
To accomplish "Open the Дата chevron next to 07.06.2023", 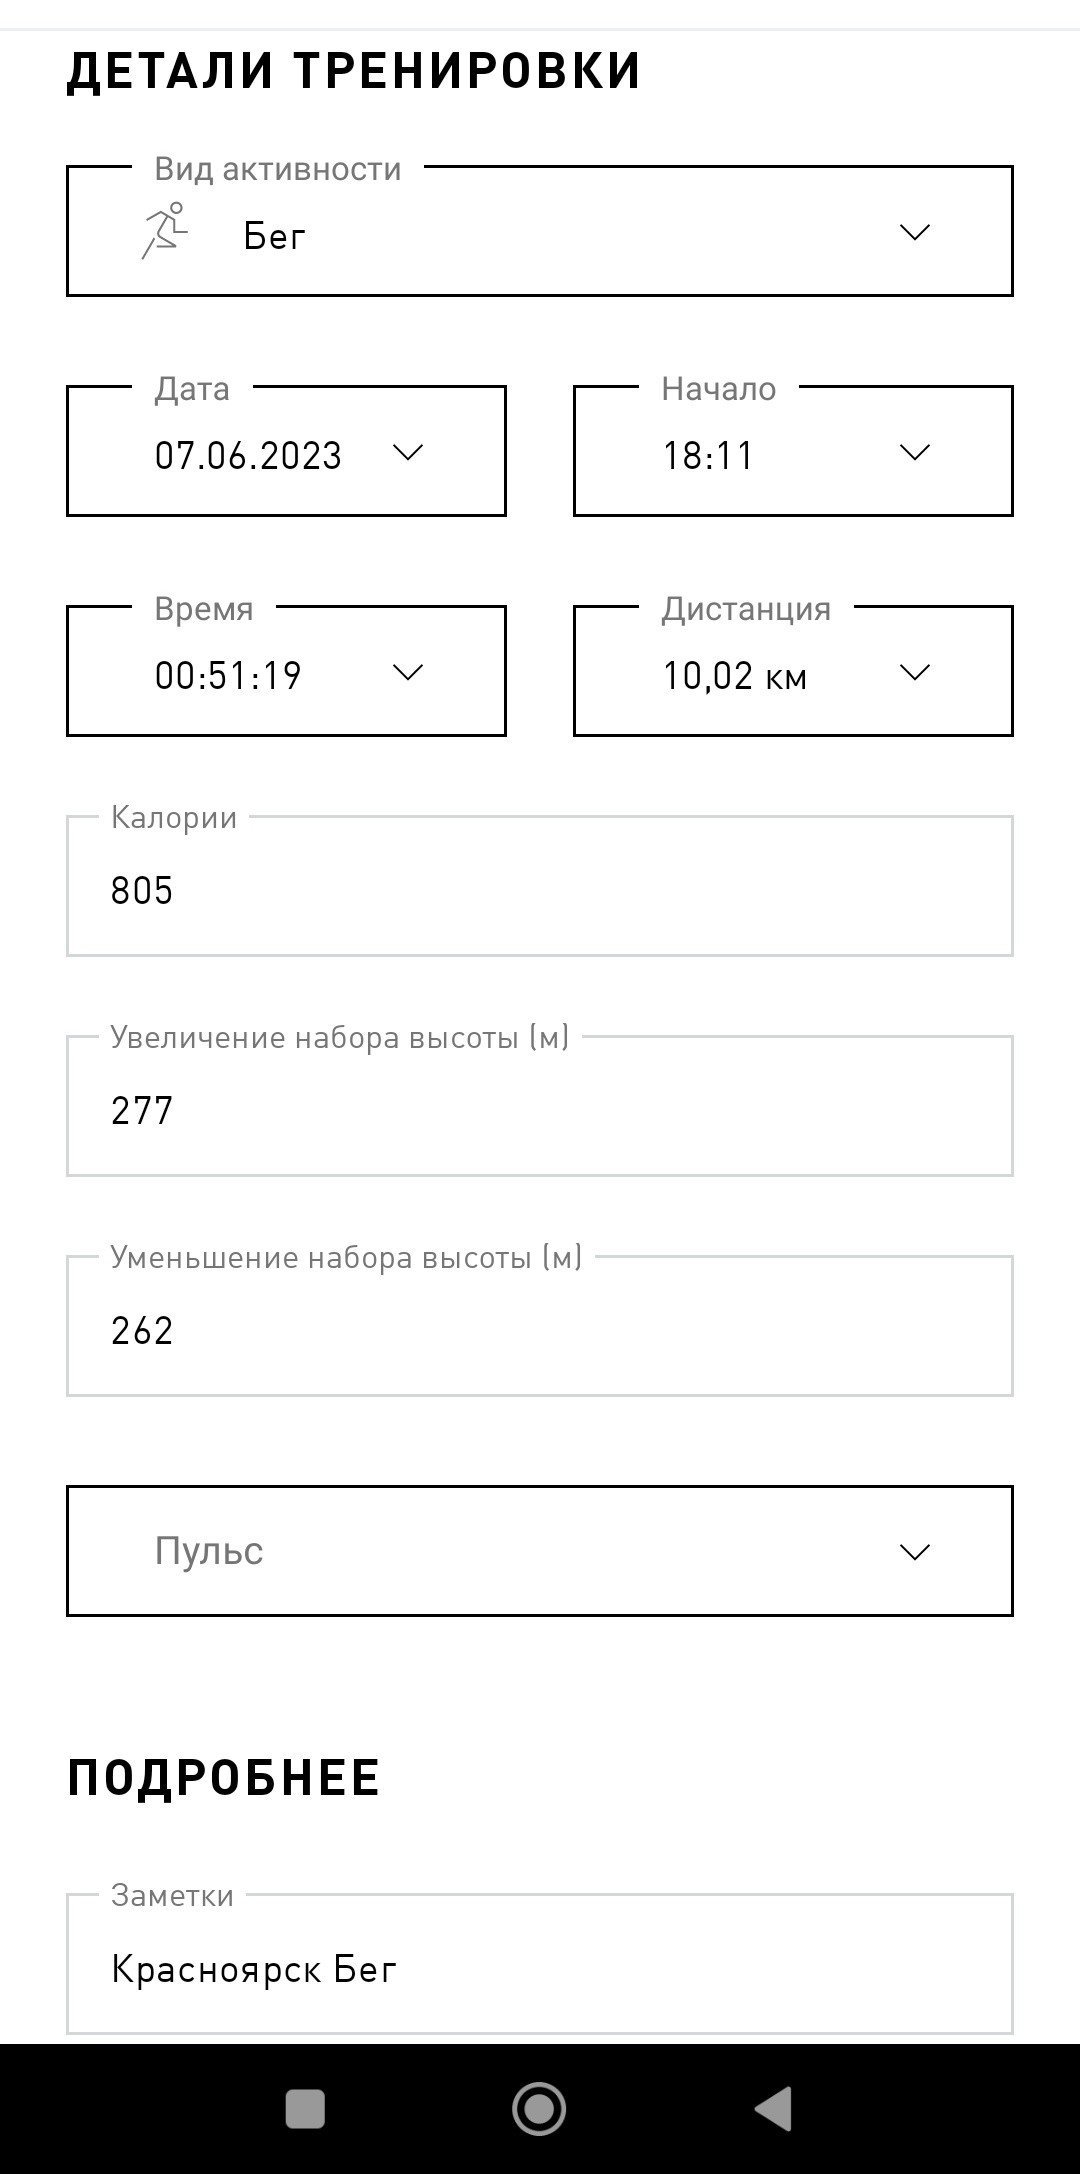I will (x=407, y=452).
